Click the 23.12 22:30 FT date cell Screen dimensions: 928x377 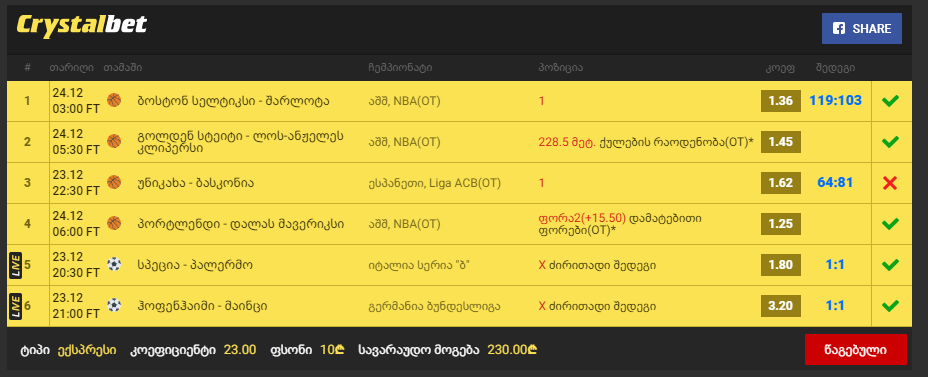click(76, 183)
